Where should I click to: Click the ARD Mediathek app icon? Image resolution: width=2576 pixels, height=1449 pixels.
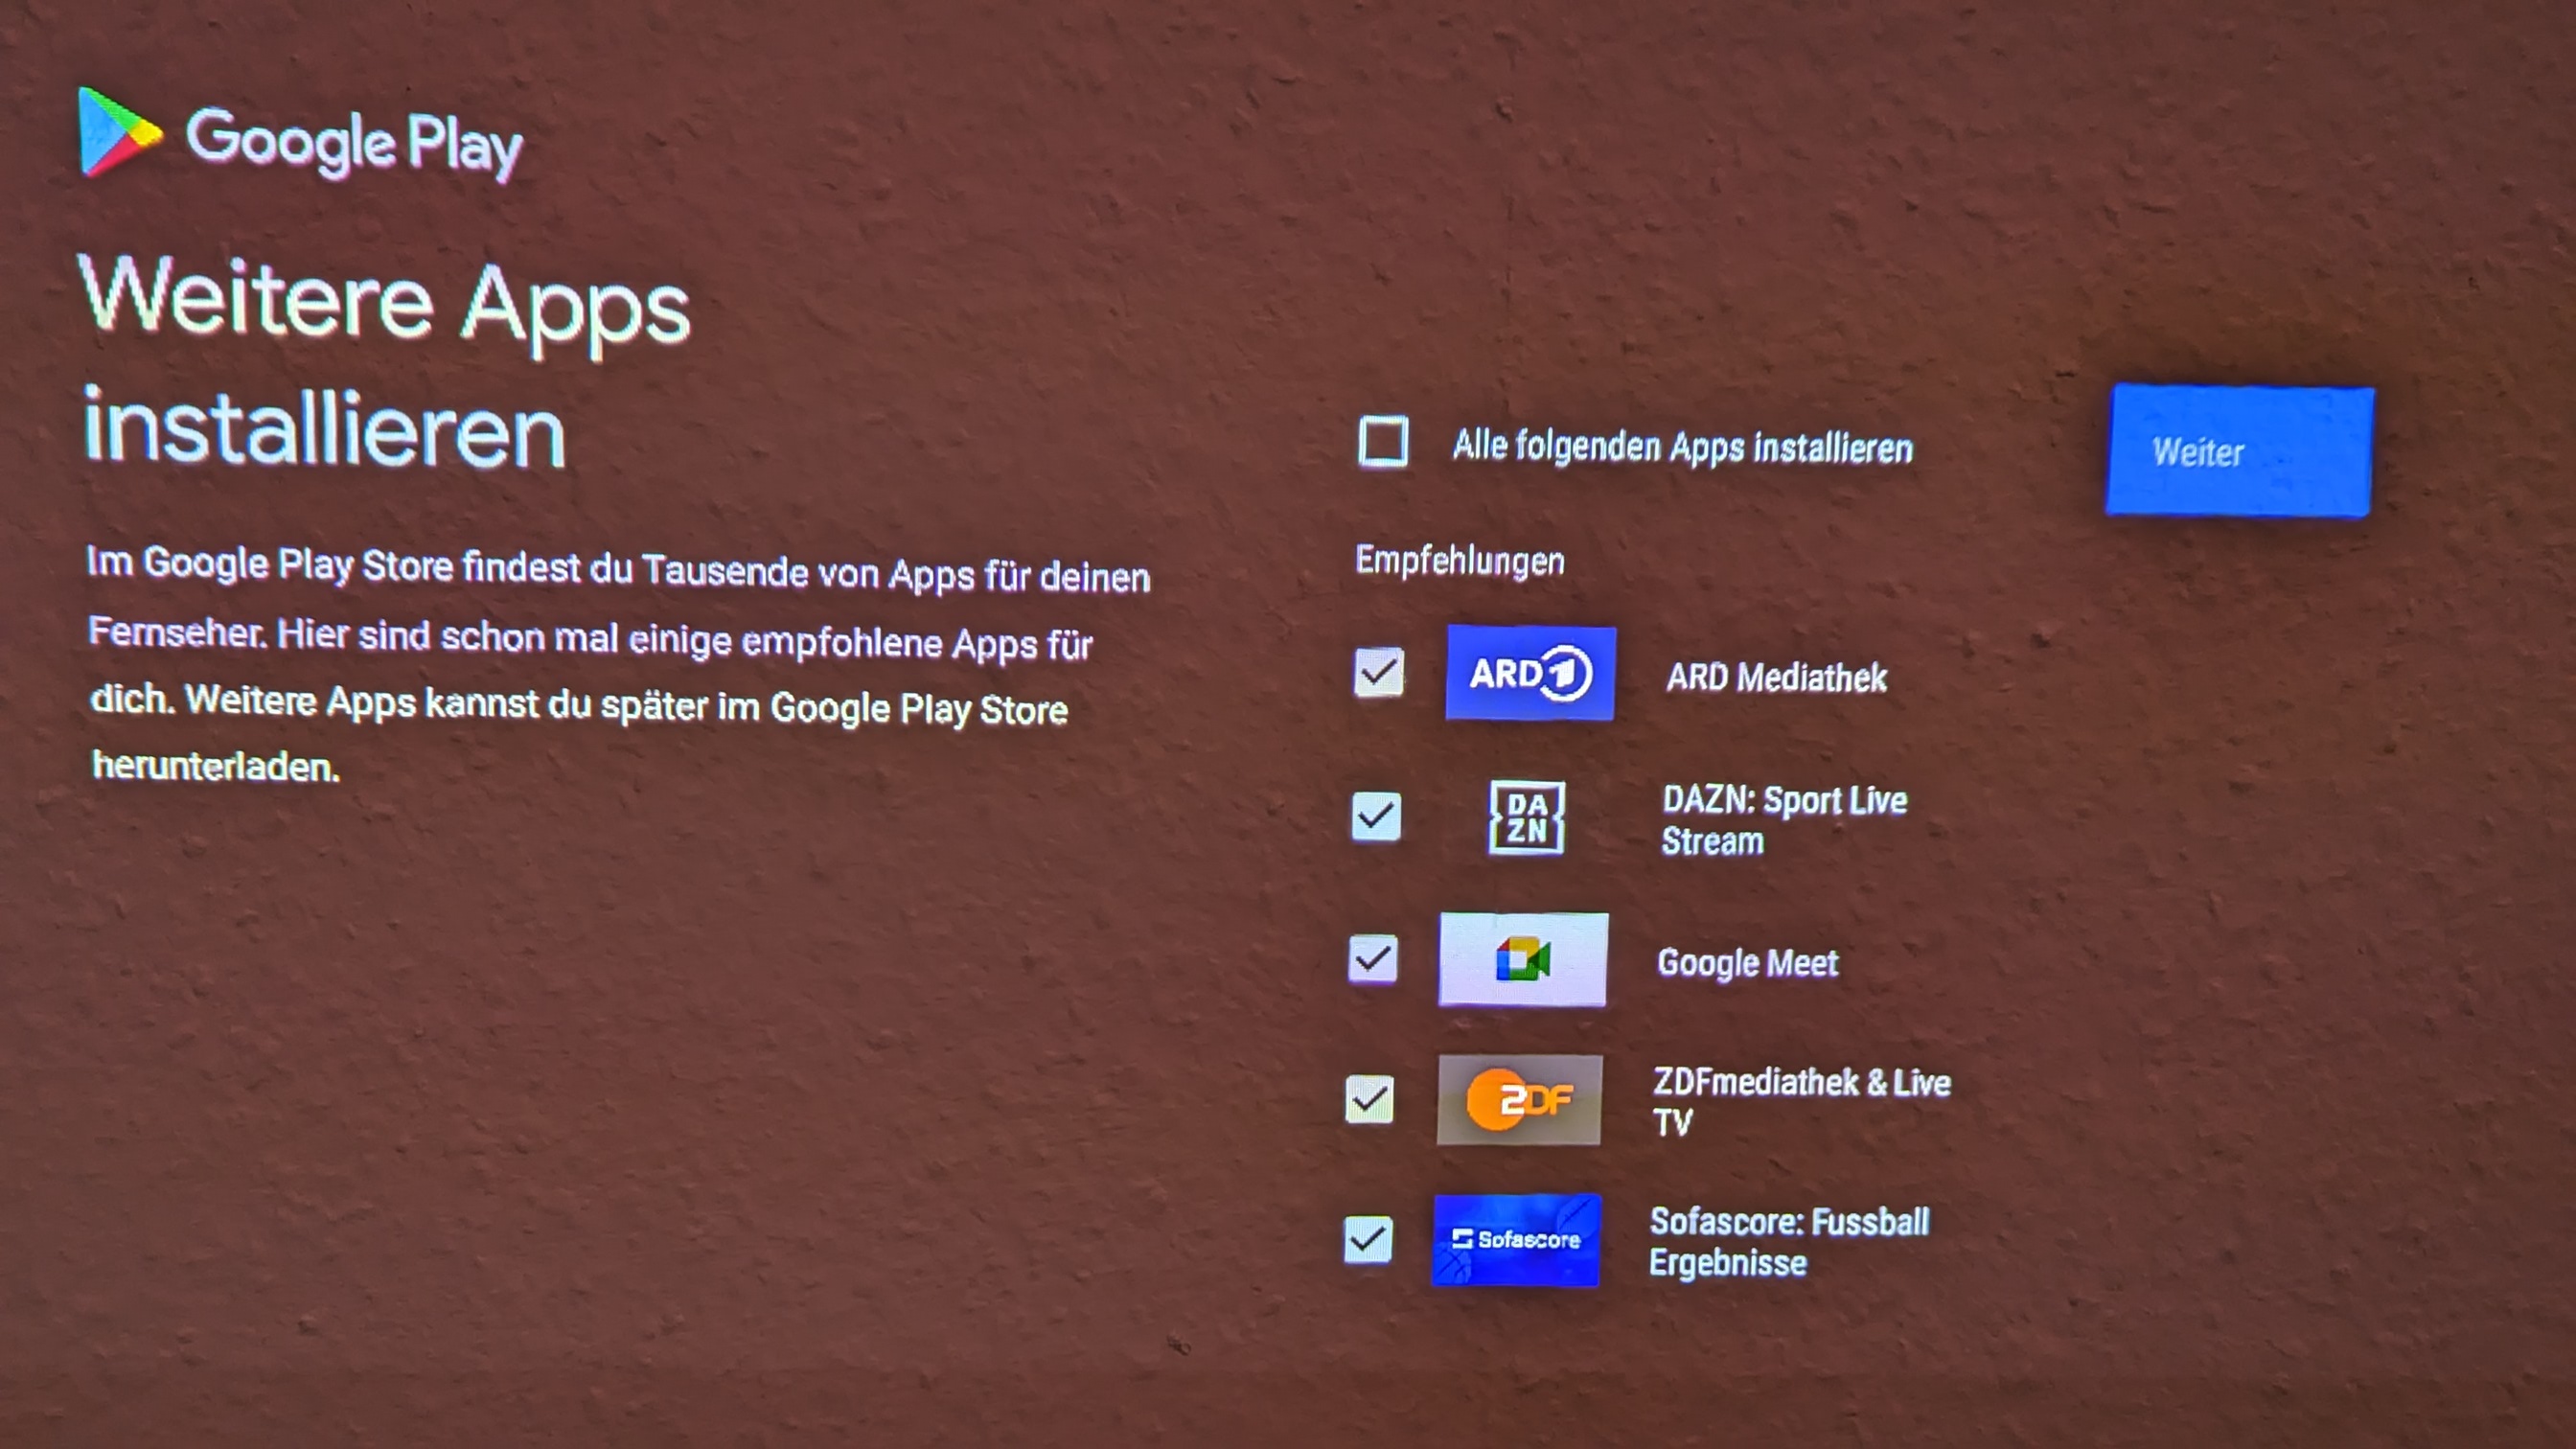tap(1529, 673)
